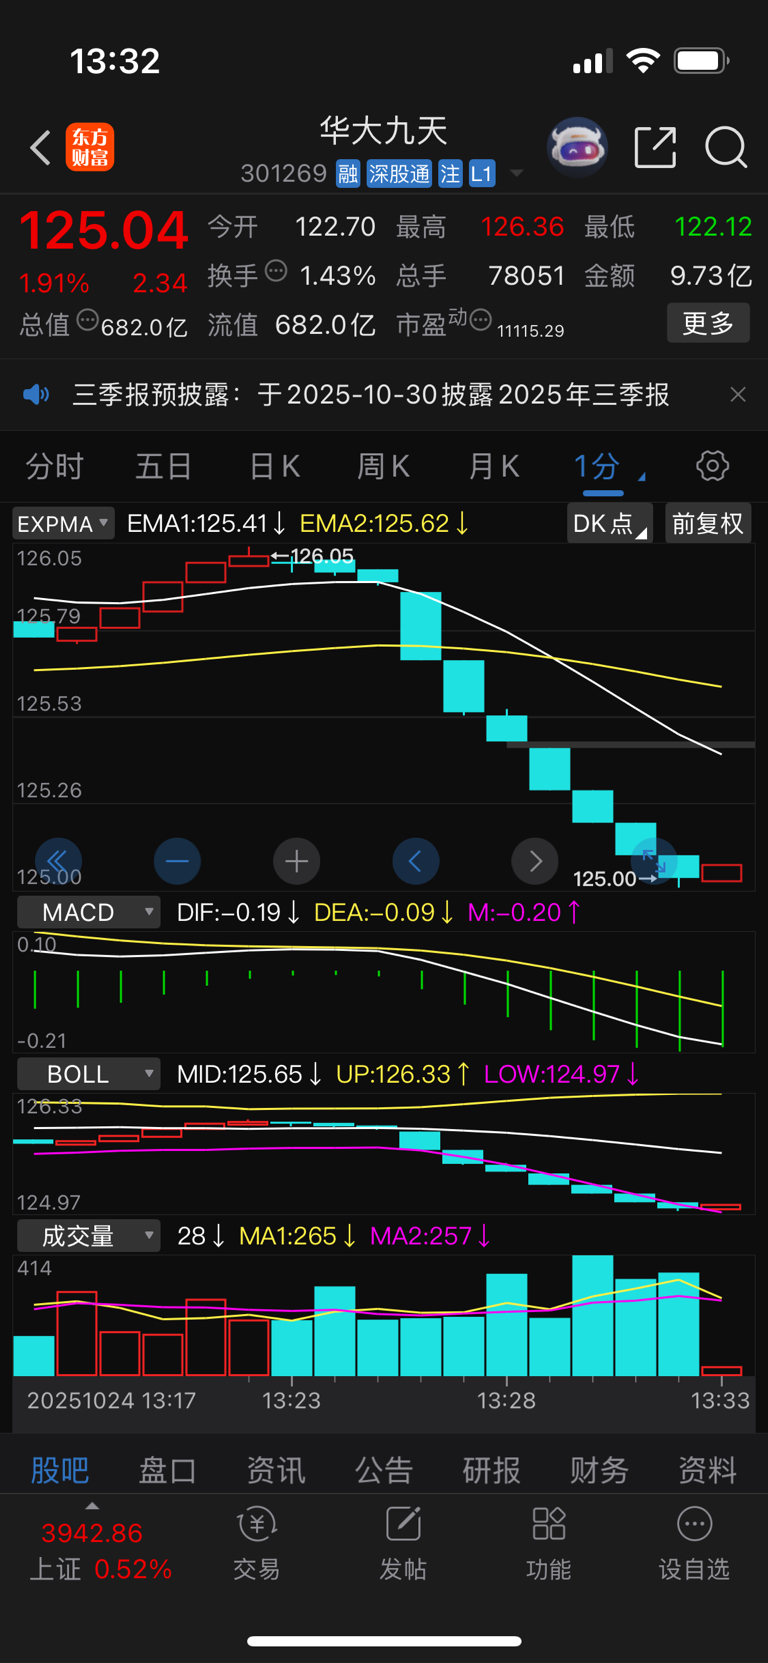768x1663 pixels.
Task: Open the 东方财富 logo icon
Action: (x=90, y=148)
